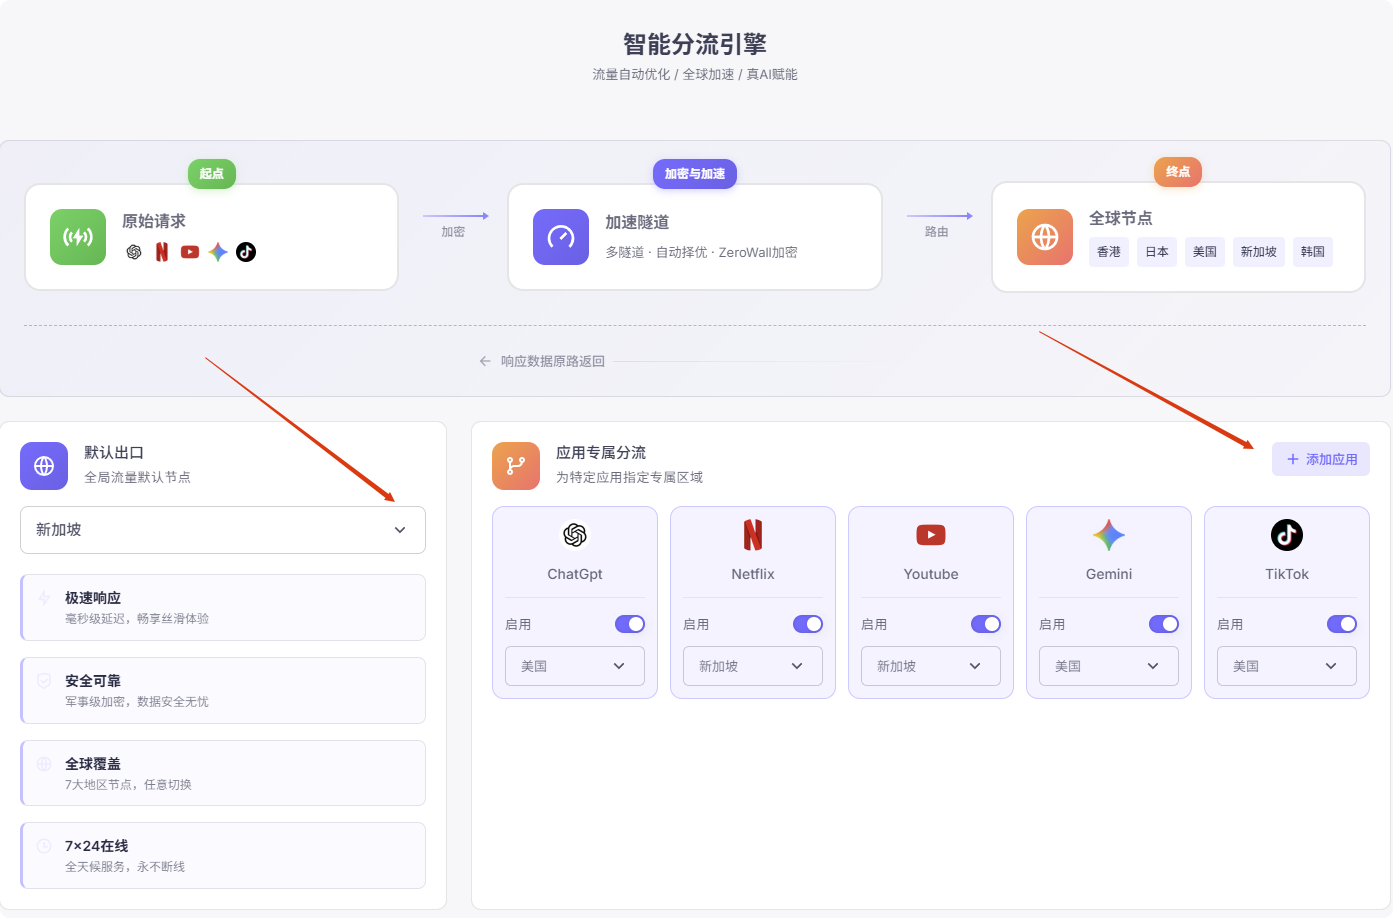Viewport: 1393px width, 918px height.
Task: Click the ChatGpt logo in its card
Action: [575, 535]
